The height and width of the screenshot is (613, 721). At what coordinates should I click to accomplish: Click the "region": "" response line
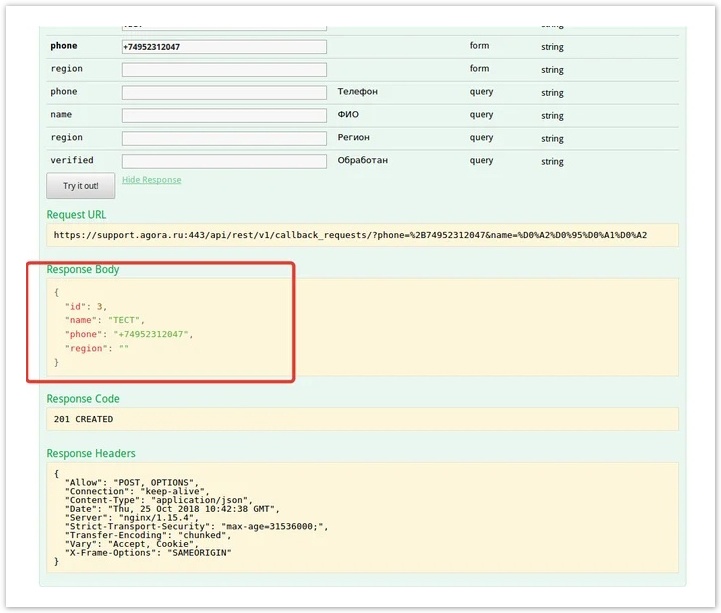97,349
